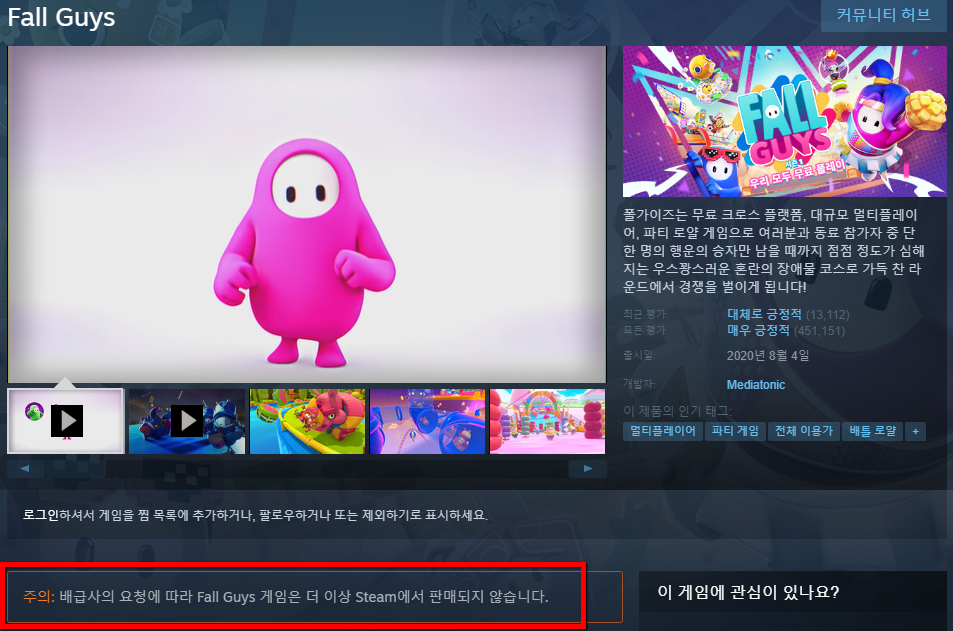Play the first trailer thumbnail with pink character
This screenshot has height=631, width=953.
[66, 421]
